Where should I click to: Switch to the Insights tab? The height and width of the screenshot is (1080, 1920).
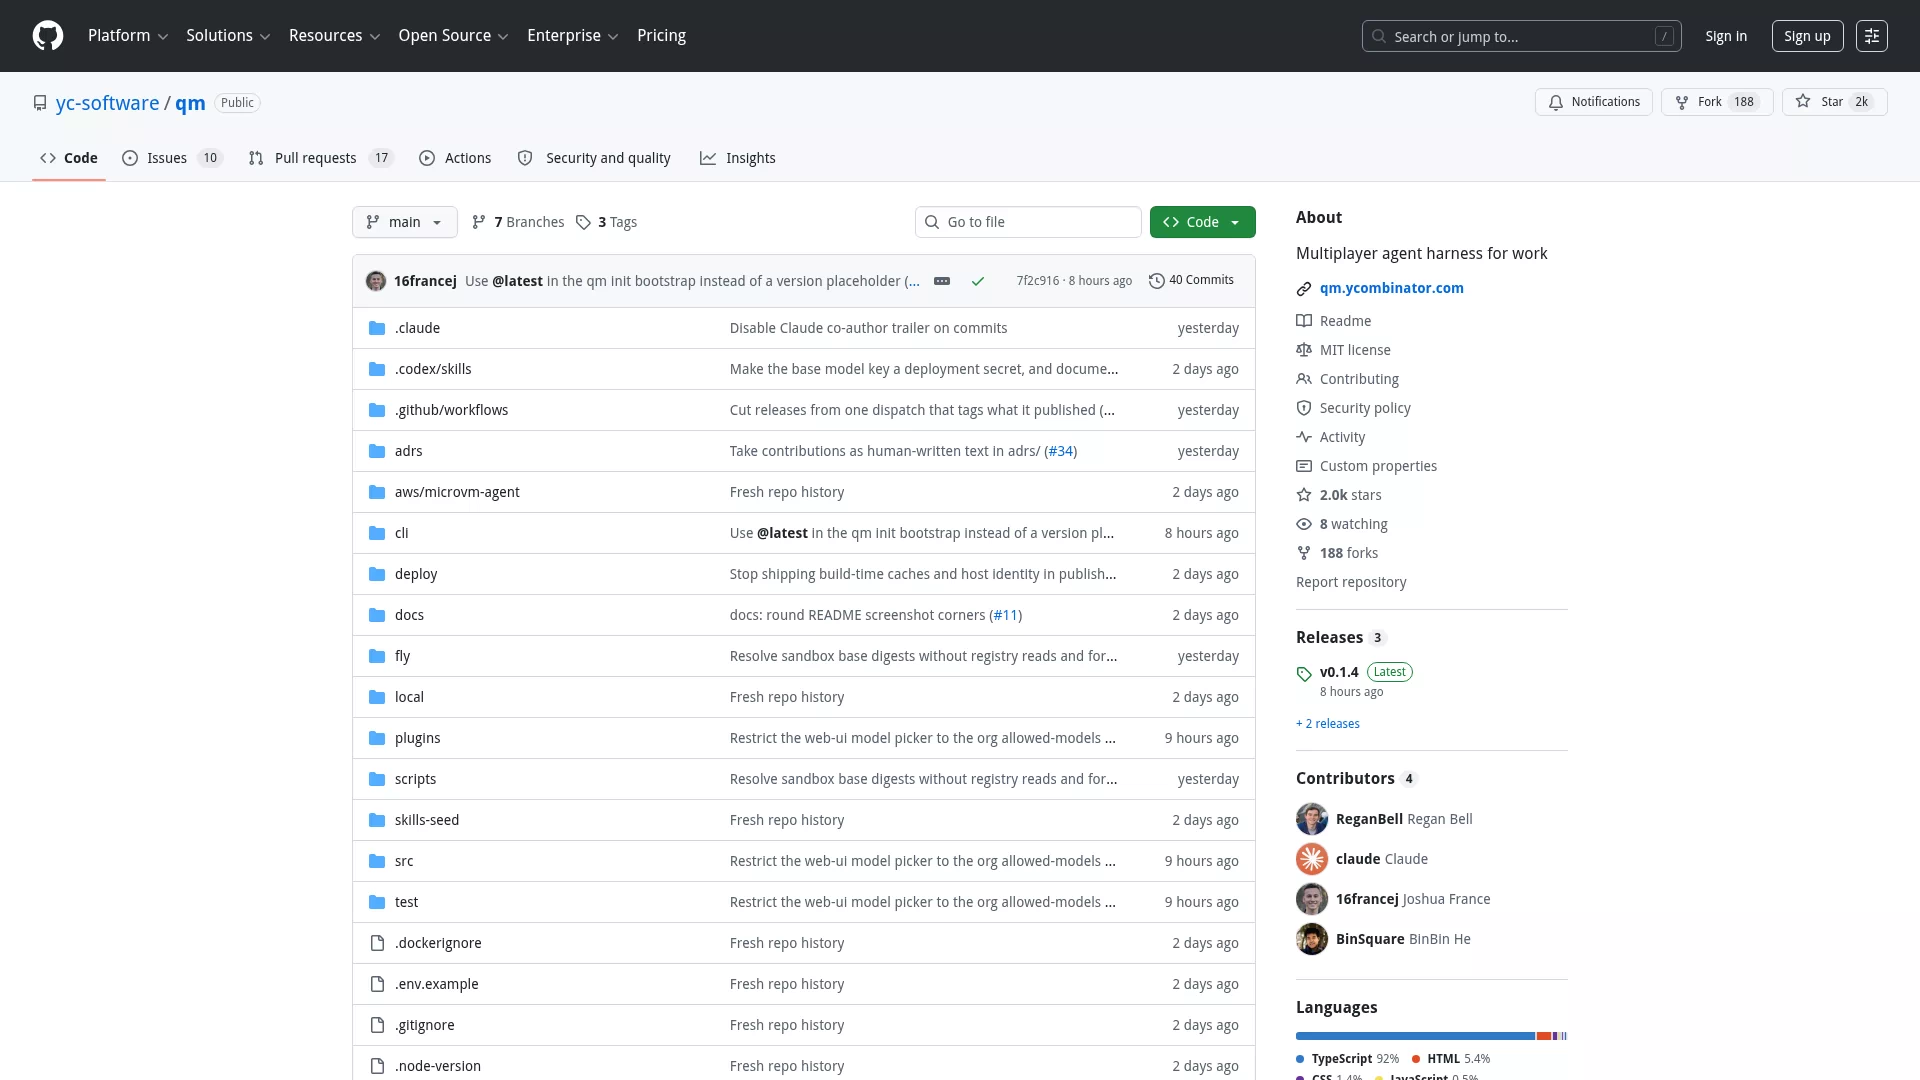click(x=738, y=158)
